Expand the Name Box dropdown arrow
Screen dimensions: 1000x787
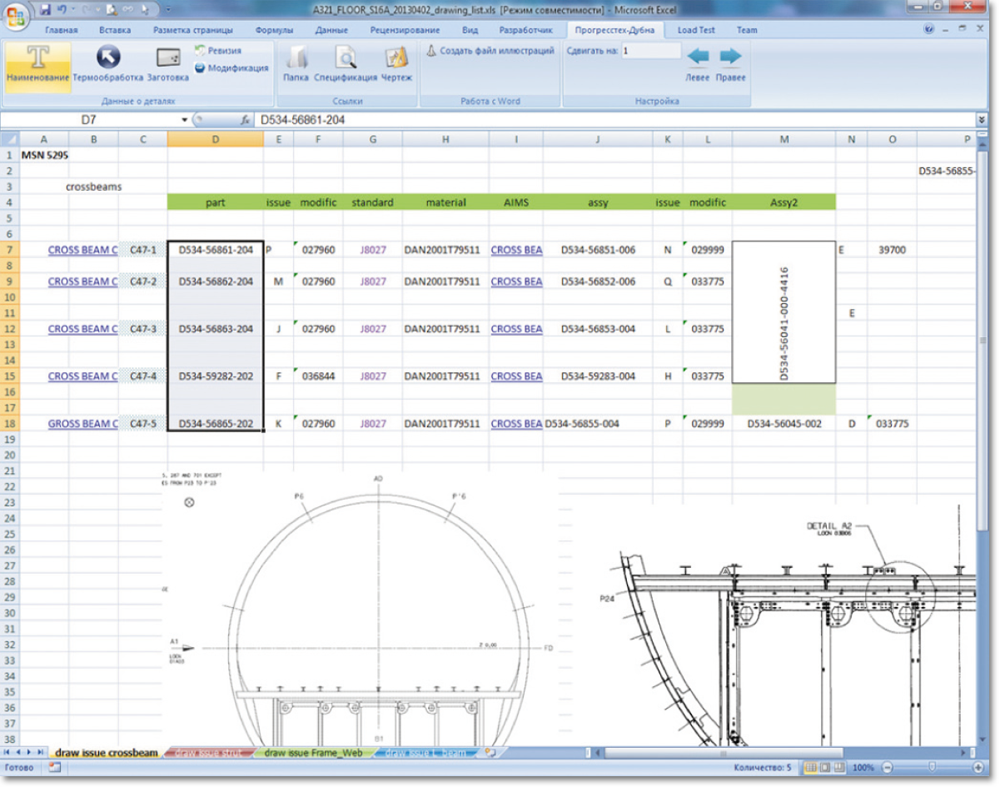[184, 120]
